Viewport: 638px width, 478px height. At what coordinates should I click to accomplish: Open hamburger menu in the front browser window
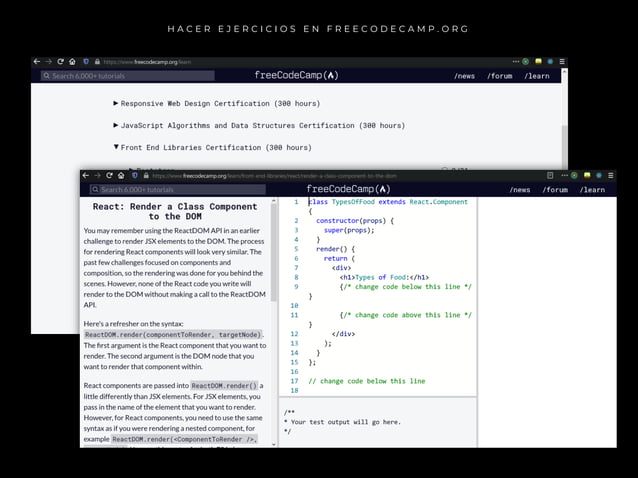[x=610, y=175]
